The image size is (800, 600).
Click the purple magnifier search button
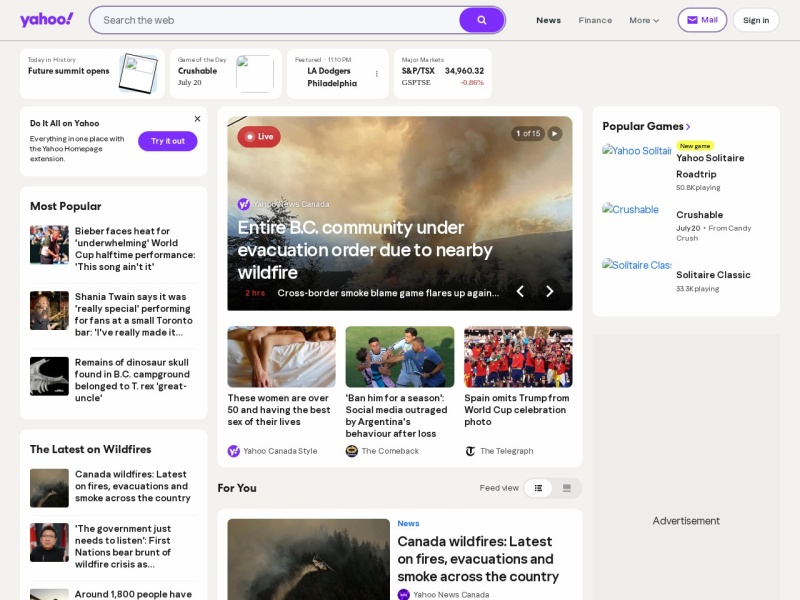[x=481, y=20]
